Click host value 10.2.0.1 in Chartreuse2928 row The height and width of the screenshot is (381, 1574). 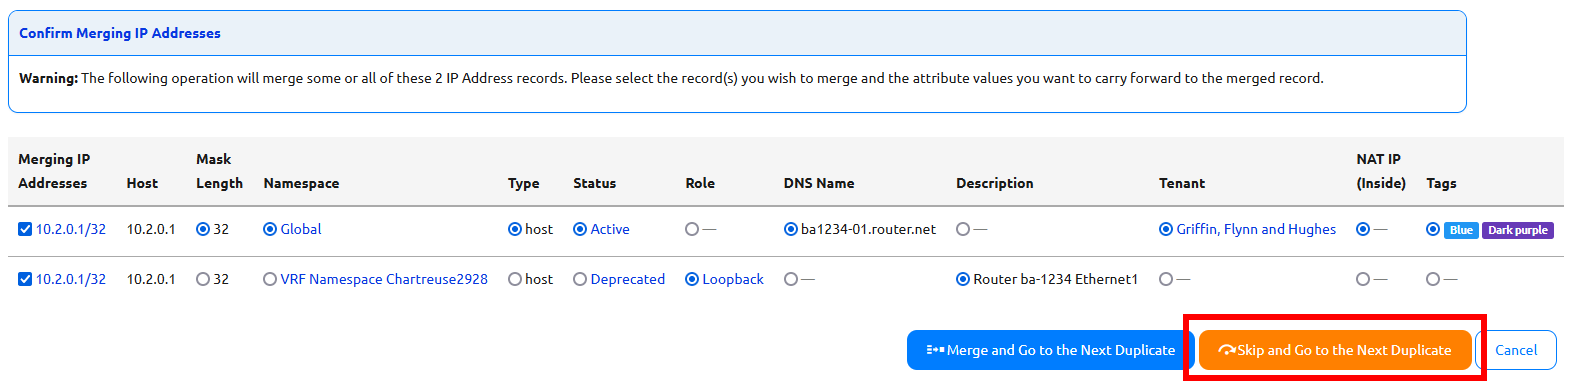pyautogui.click(x=151, y=279)
